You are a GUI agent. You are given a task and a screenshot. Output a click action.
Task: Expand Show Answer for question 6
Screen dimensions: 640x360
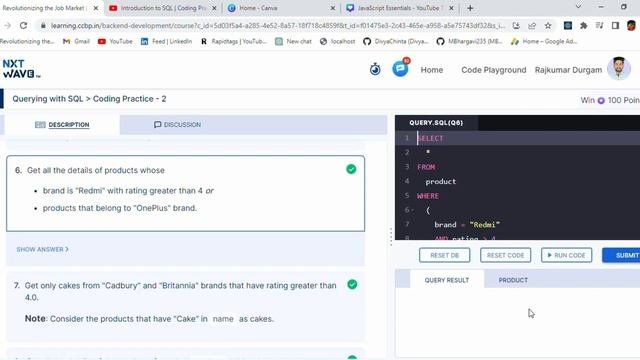point(42,249)
